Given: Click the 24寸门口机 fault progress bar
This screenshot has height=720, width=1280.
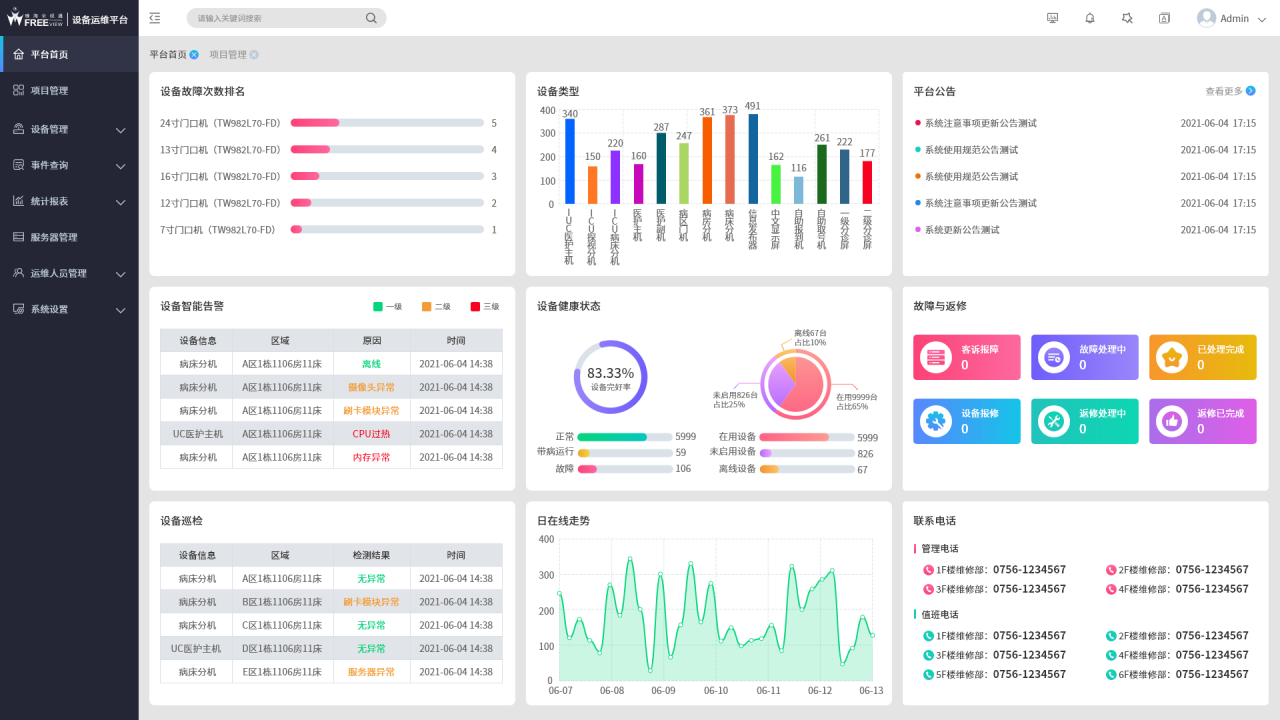Looking at the screenshot, I should [x=385, y=123].
